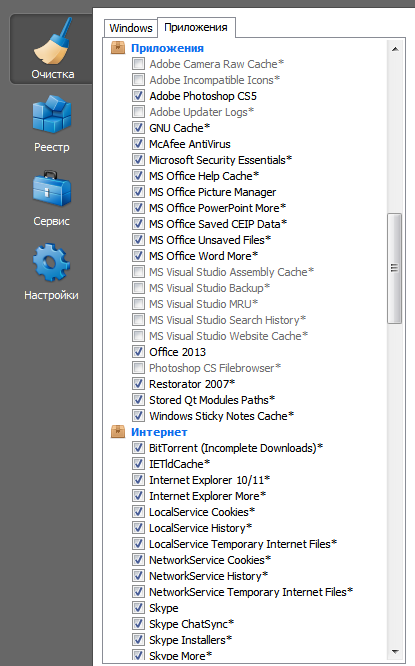Image resolution: width=415 pixels, height=666 pixels.
Task: Uncheck MS Office Help Cache
Action: (138, 176)
